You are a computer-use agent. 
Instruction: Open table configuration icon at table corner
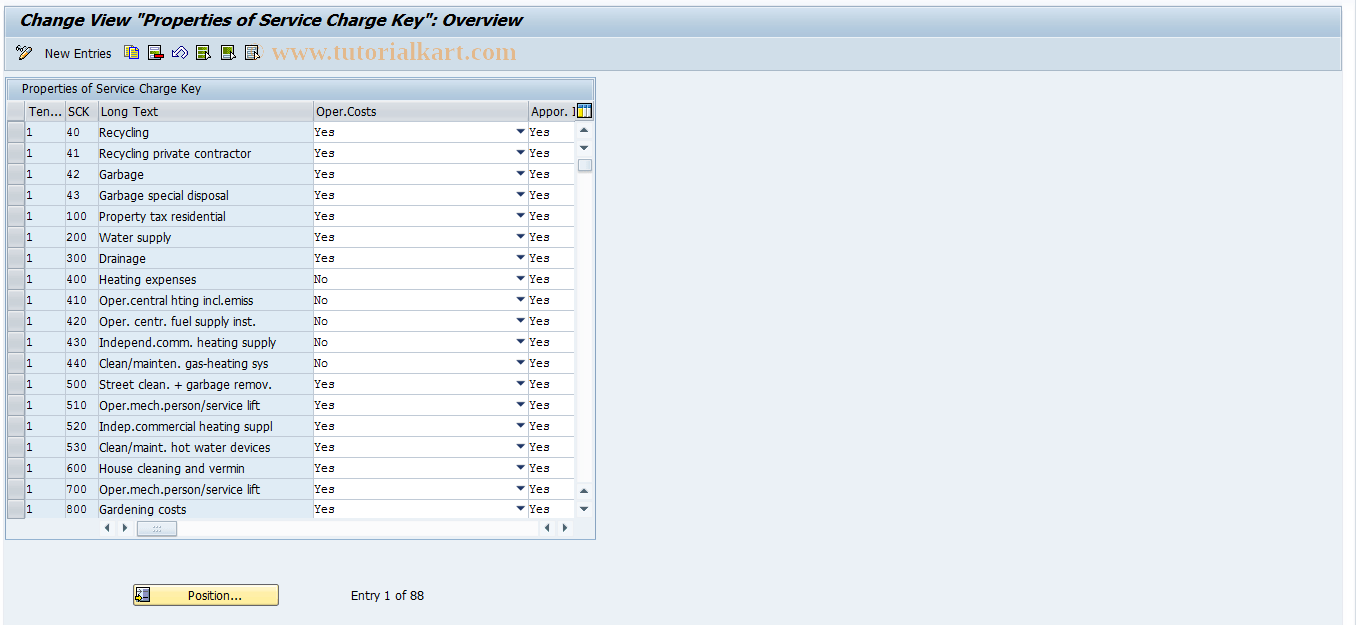click(x=584, y=110)
